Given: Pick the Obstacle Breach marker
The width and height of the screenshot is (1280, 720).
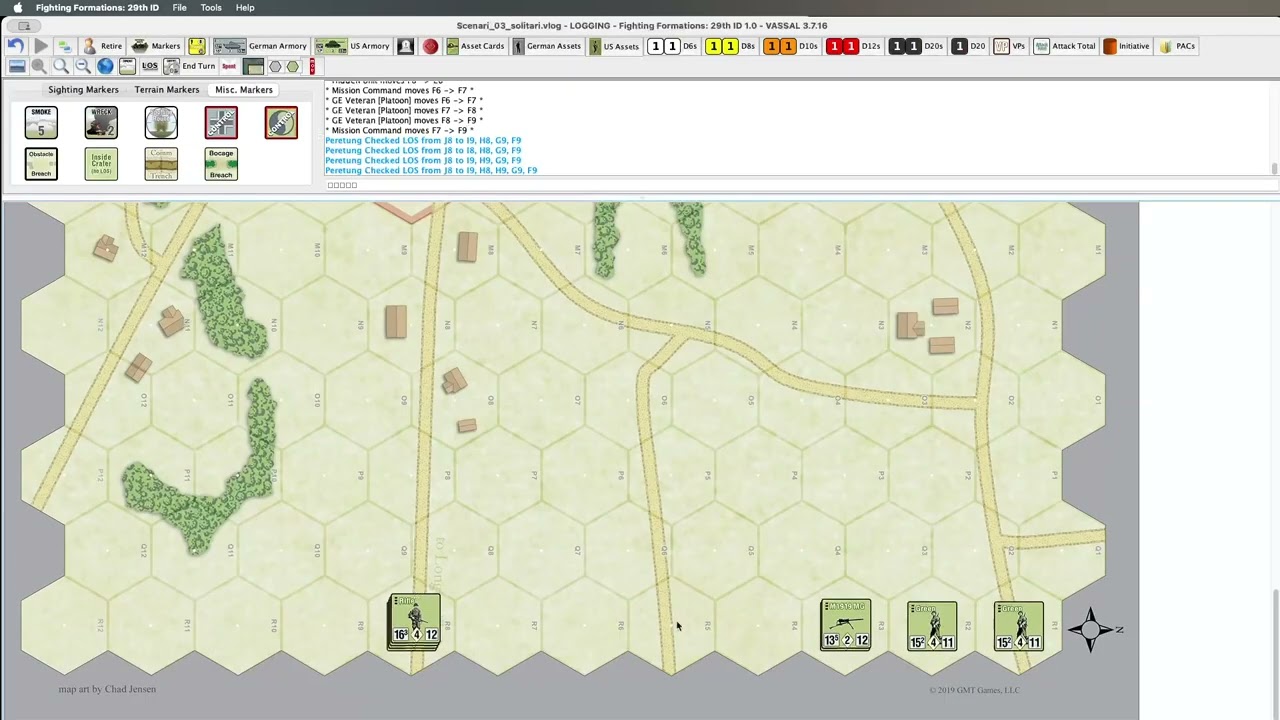Looking at the screenshot, I should [x=41, y=164].
